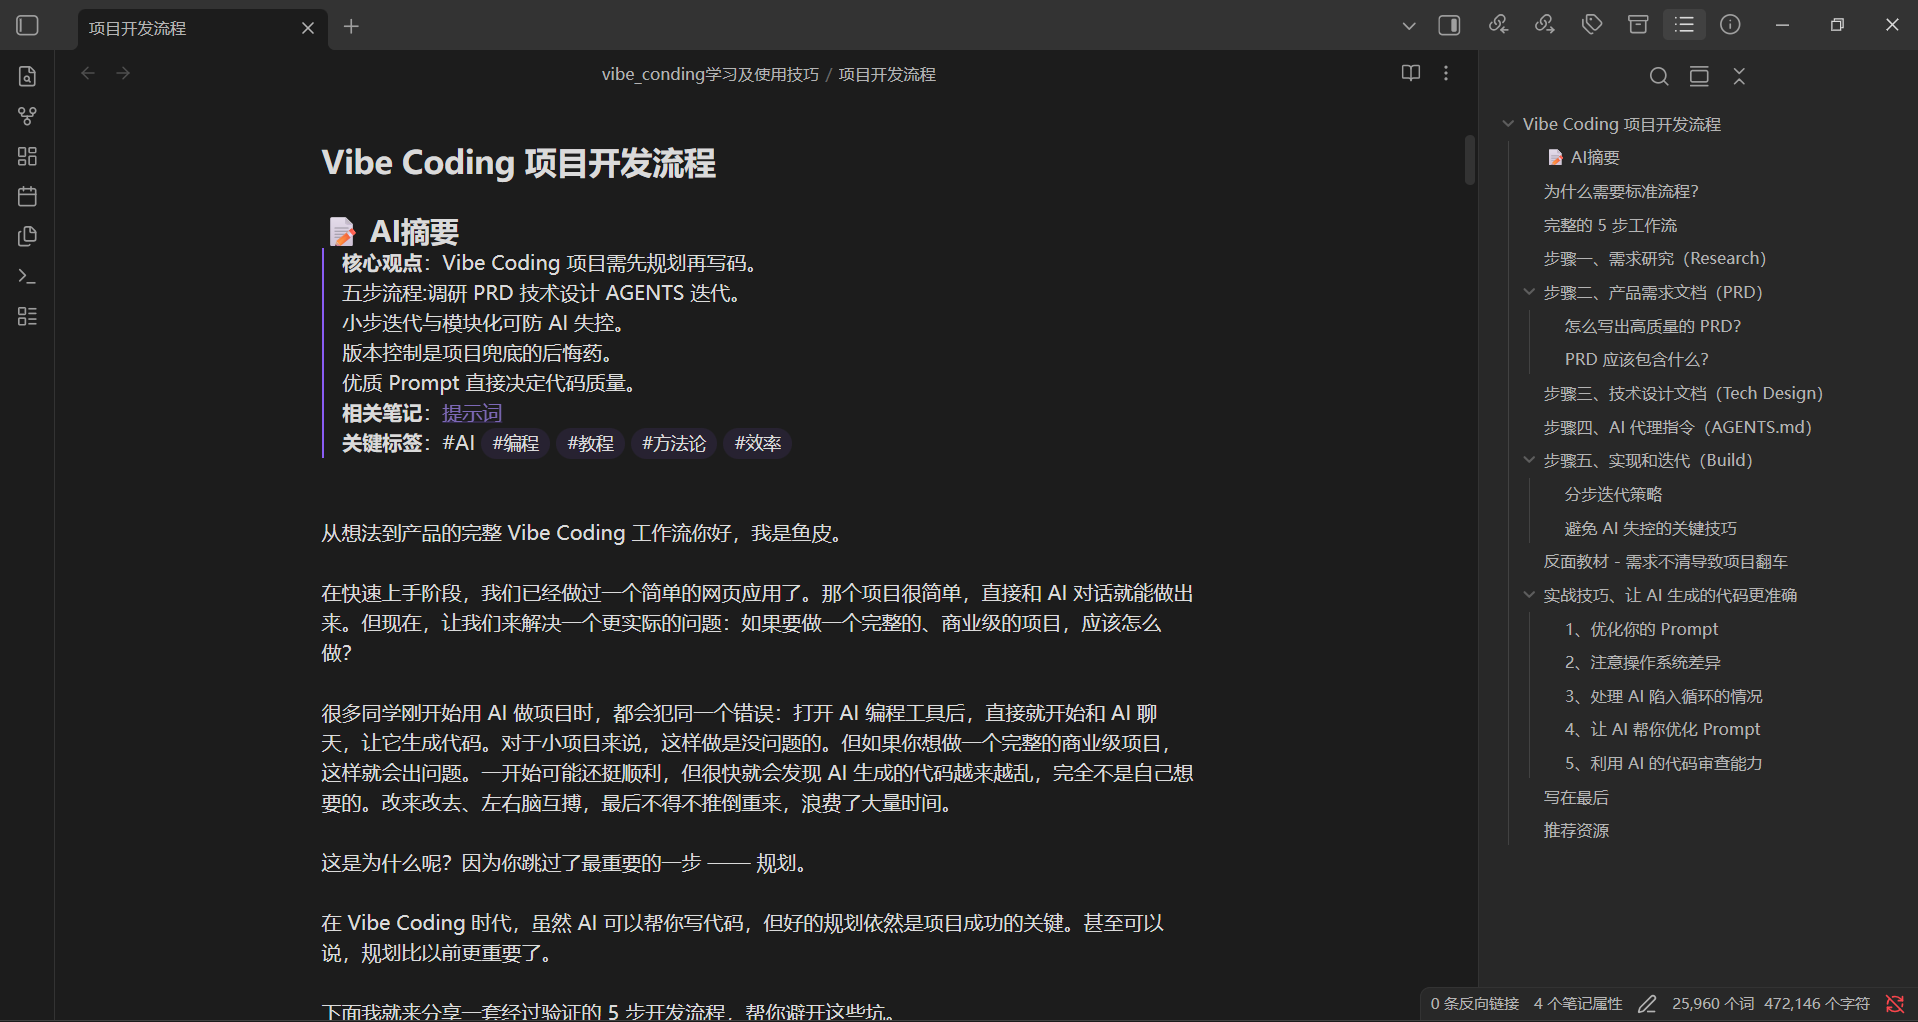This screenshot has height=1022, width=1918.
Task: Collapse Vibe Coding 项目开发流程 outline root
Action: point(1508,124)
